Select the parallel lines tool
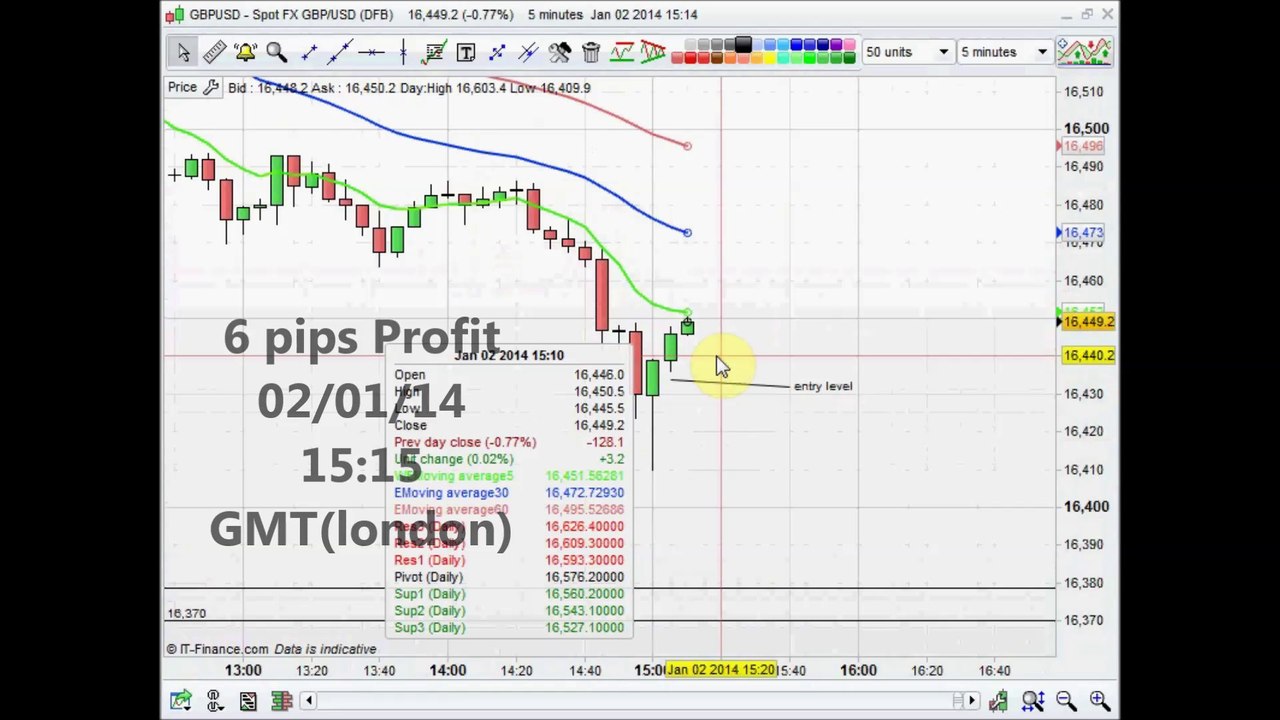 coord(528,52)
